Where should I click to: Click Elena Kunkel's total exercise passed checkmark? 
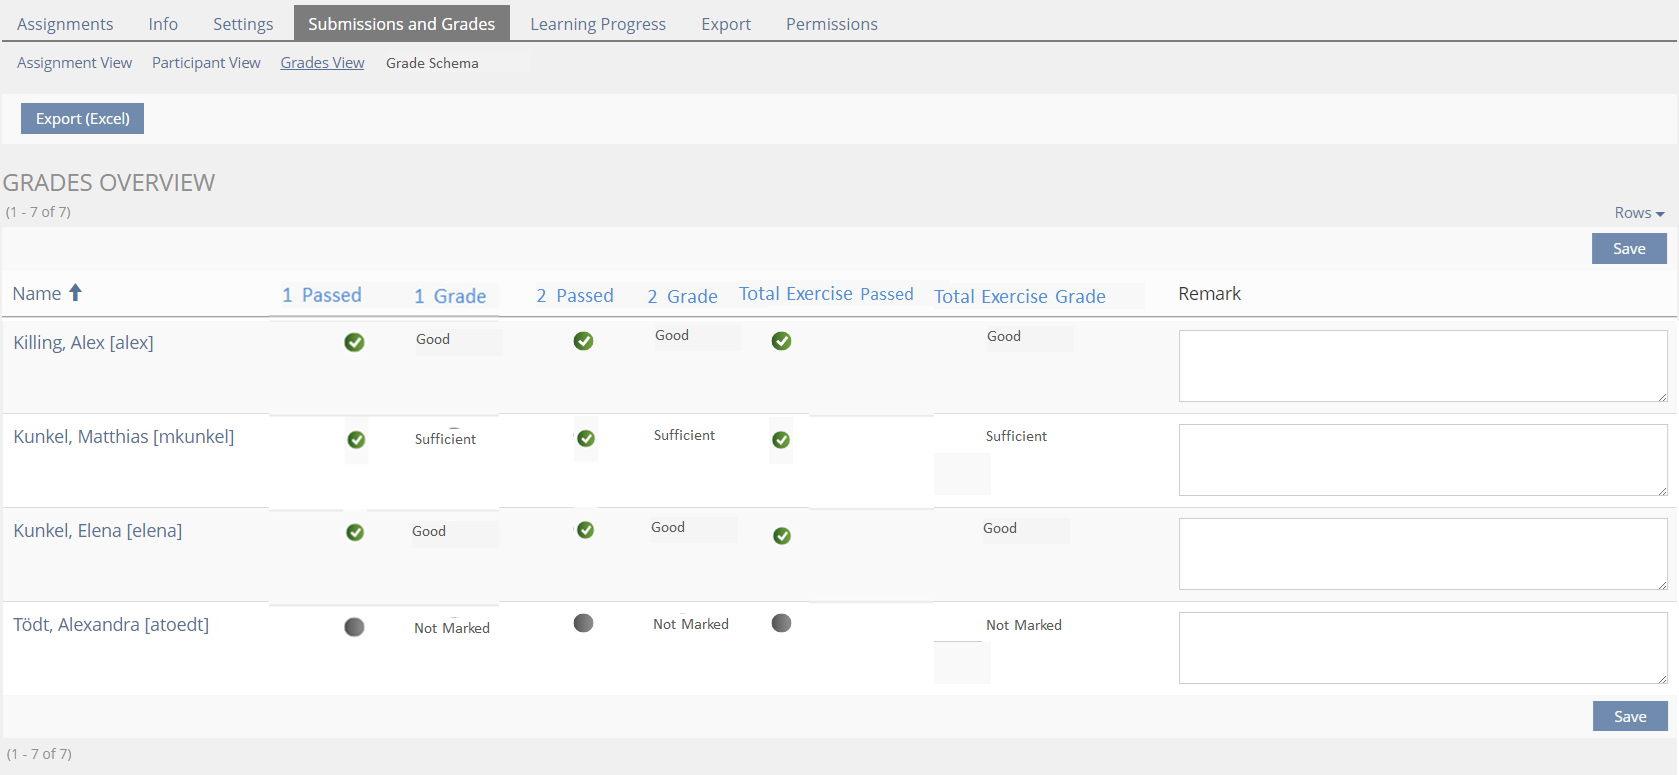pos(782,536)
